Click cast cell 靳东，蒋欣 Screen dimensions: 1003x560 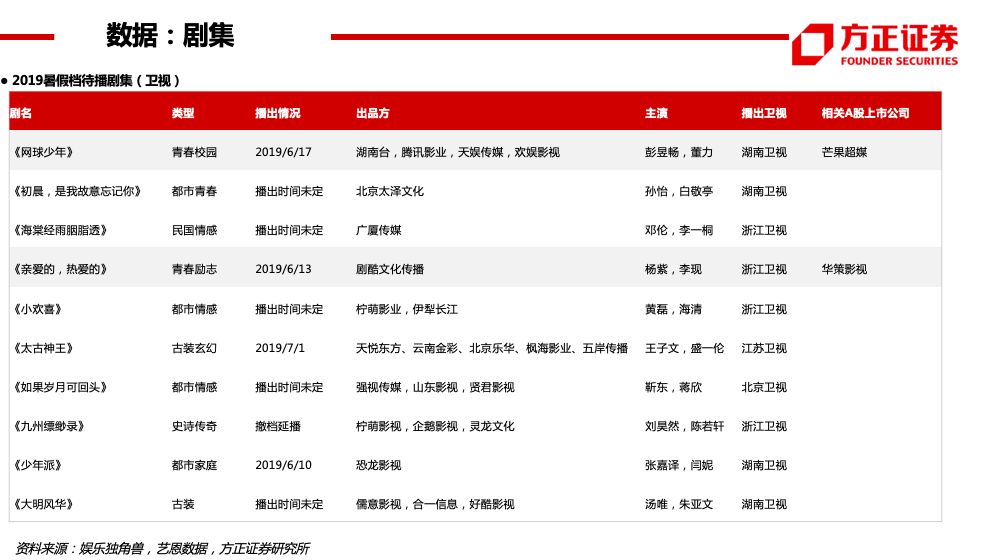[x=673, y=387]
